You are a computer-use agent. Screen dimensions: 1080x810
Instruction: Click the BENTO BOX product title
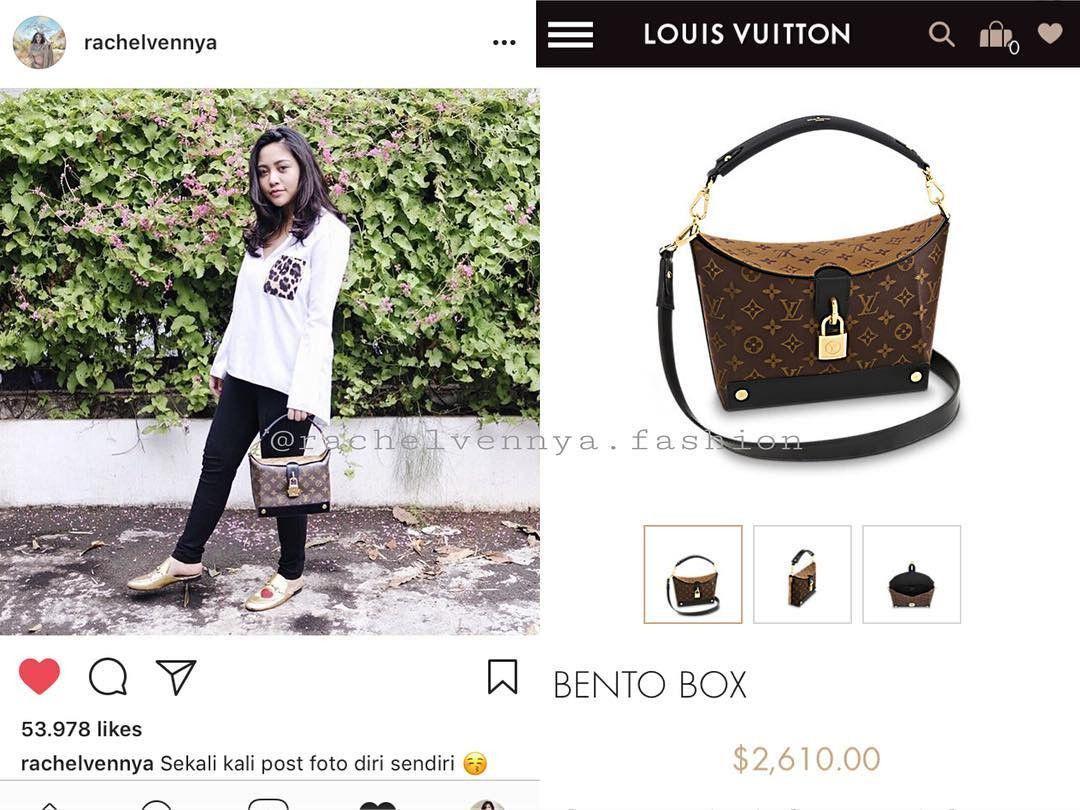[x=650, y=685]
